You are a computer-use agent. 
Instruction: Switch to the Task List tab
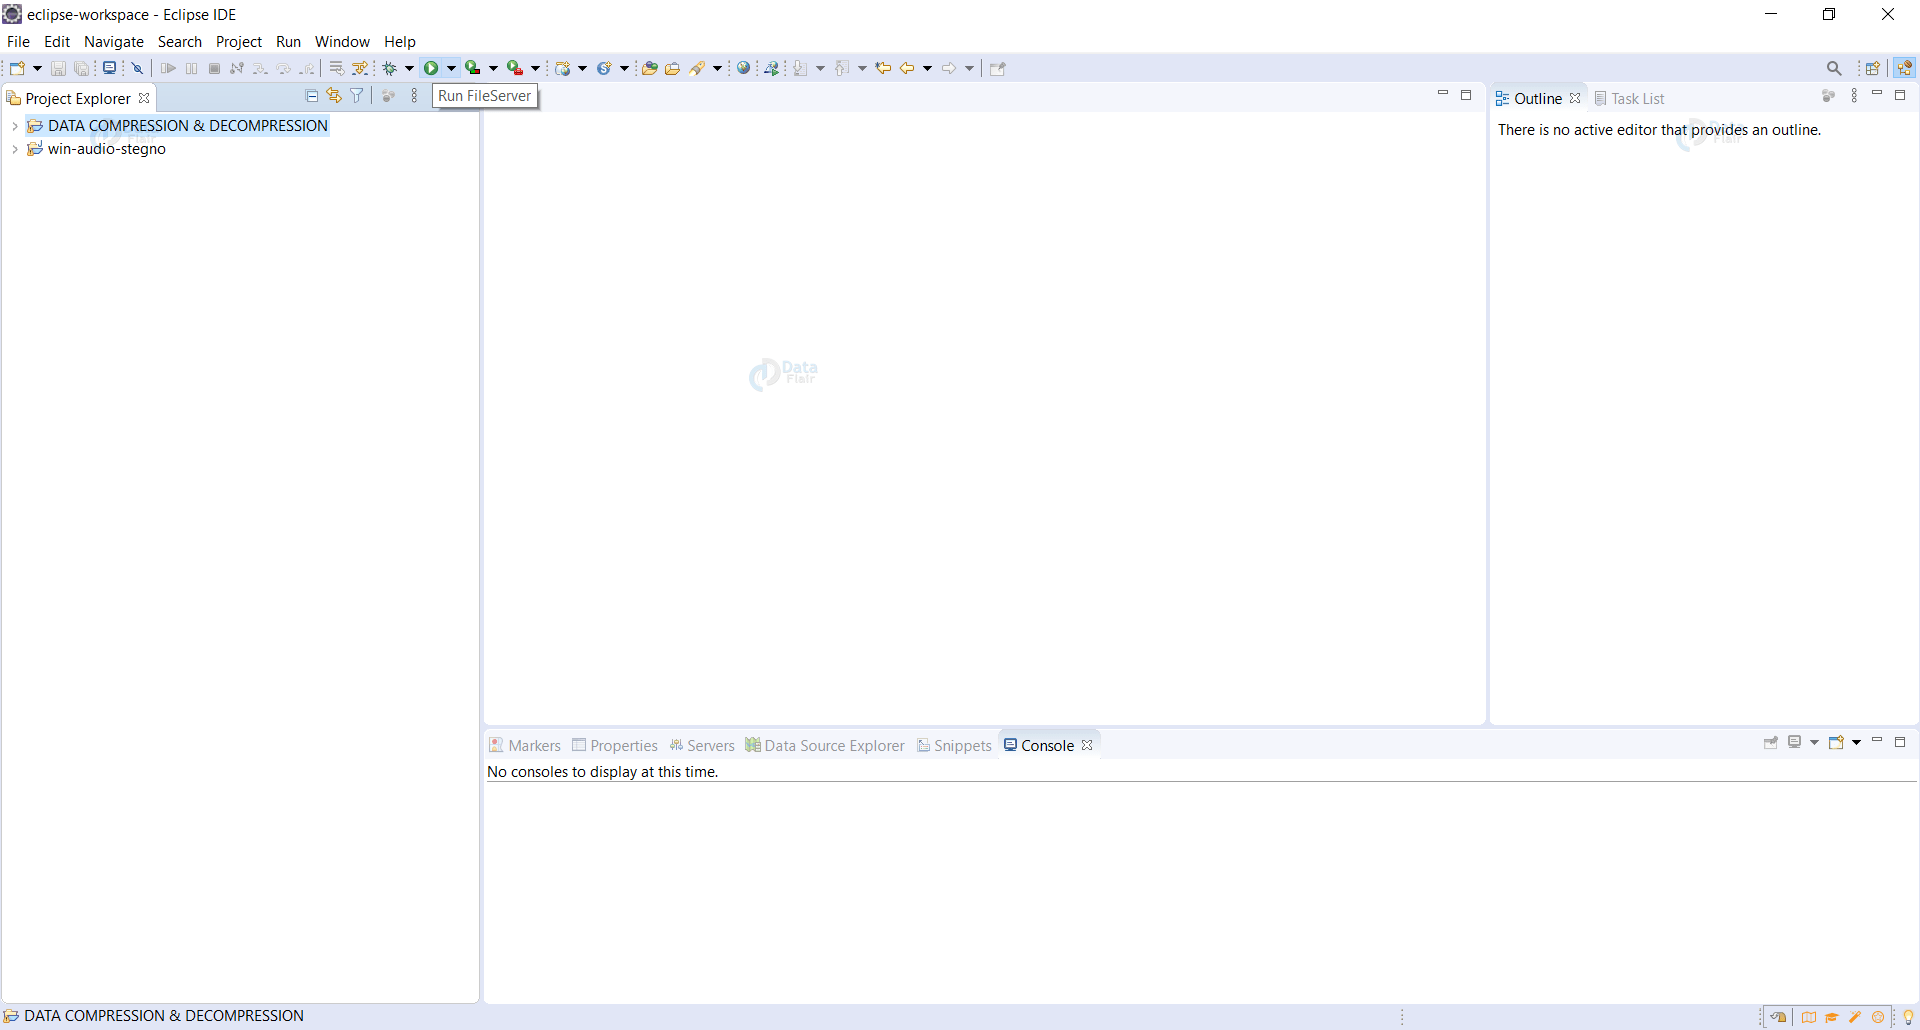1629,99
